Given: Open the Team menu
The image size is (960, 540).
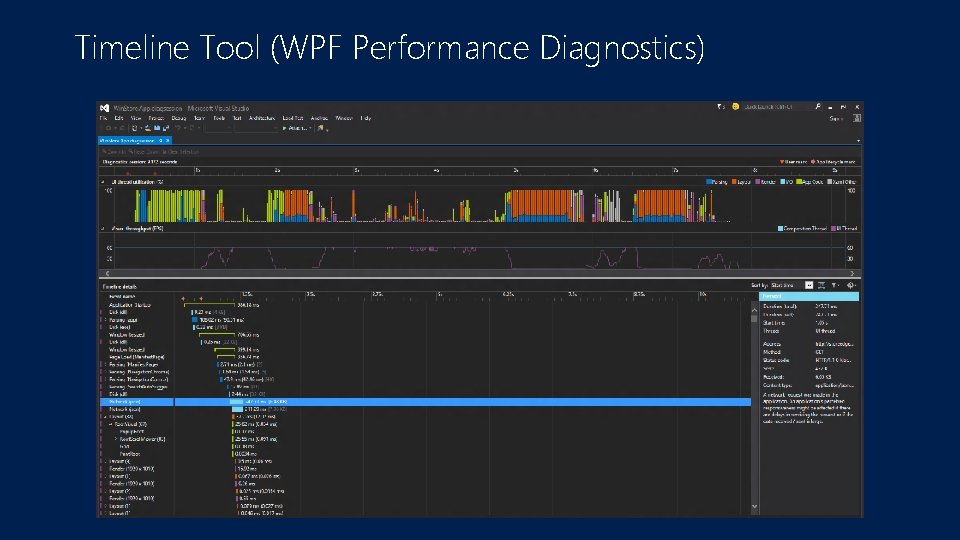Looking at the screenshot, I should pyautogui.click(x=199, y=118).
